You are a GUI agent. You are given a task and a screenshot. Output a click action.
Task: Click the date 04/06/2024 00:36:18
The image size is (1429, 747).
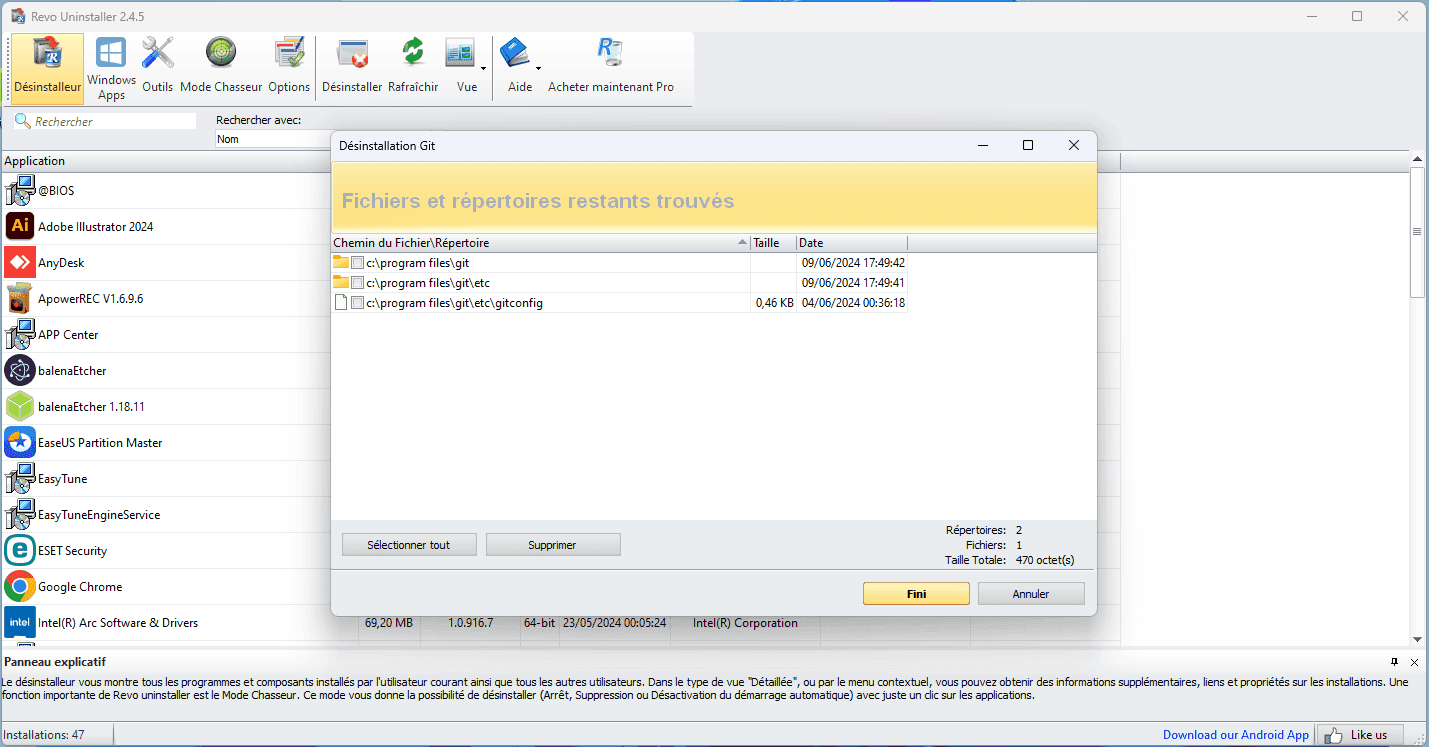click(x=853, y=303)
